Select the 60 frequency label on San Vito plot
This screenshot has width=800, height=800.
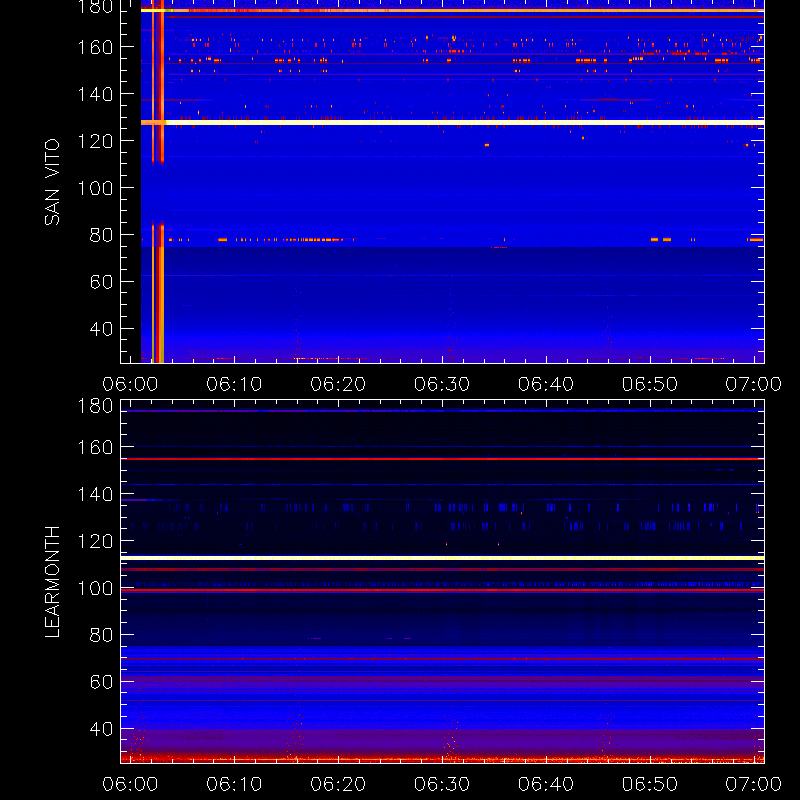[x=102, y=282]
